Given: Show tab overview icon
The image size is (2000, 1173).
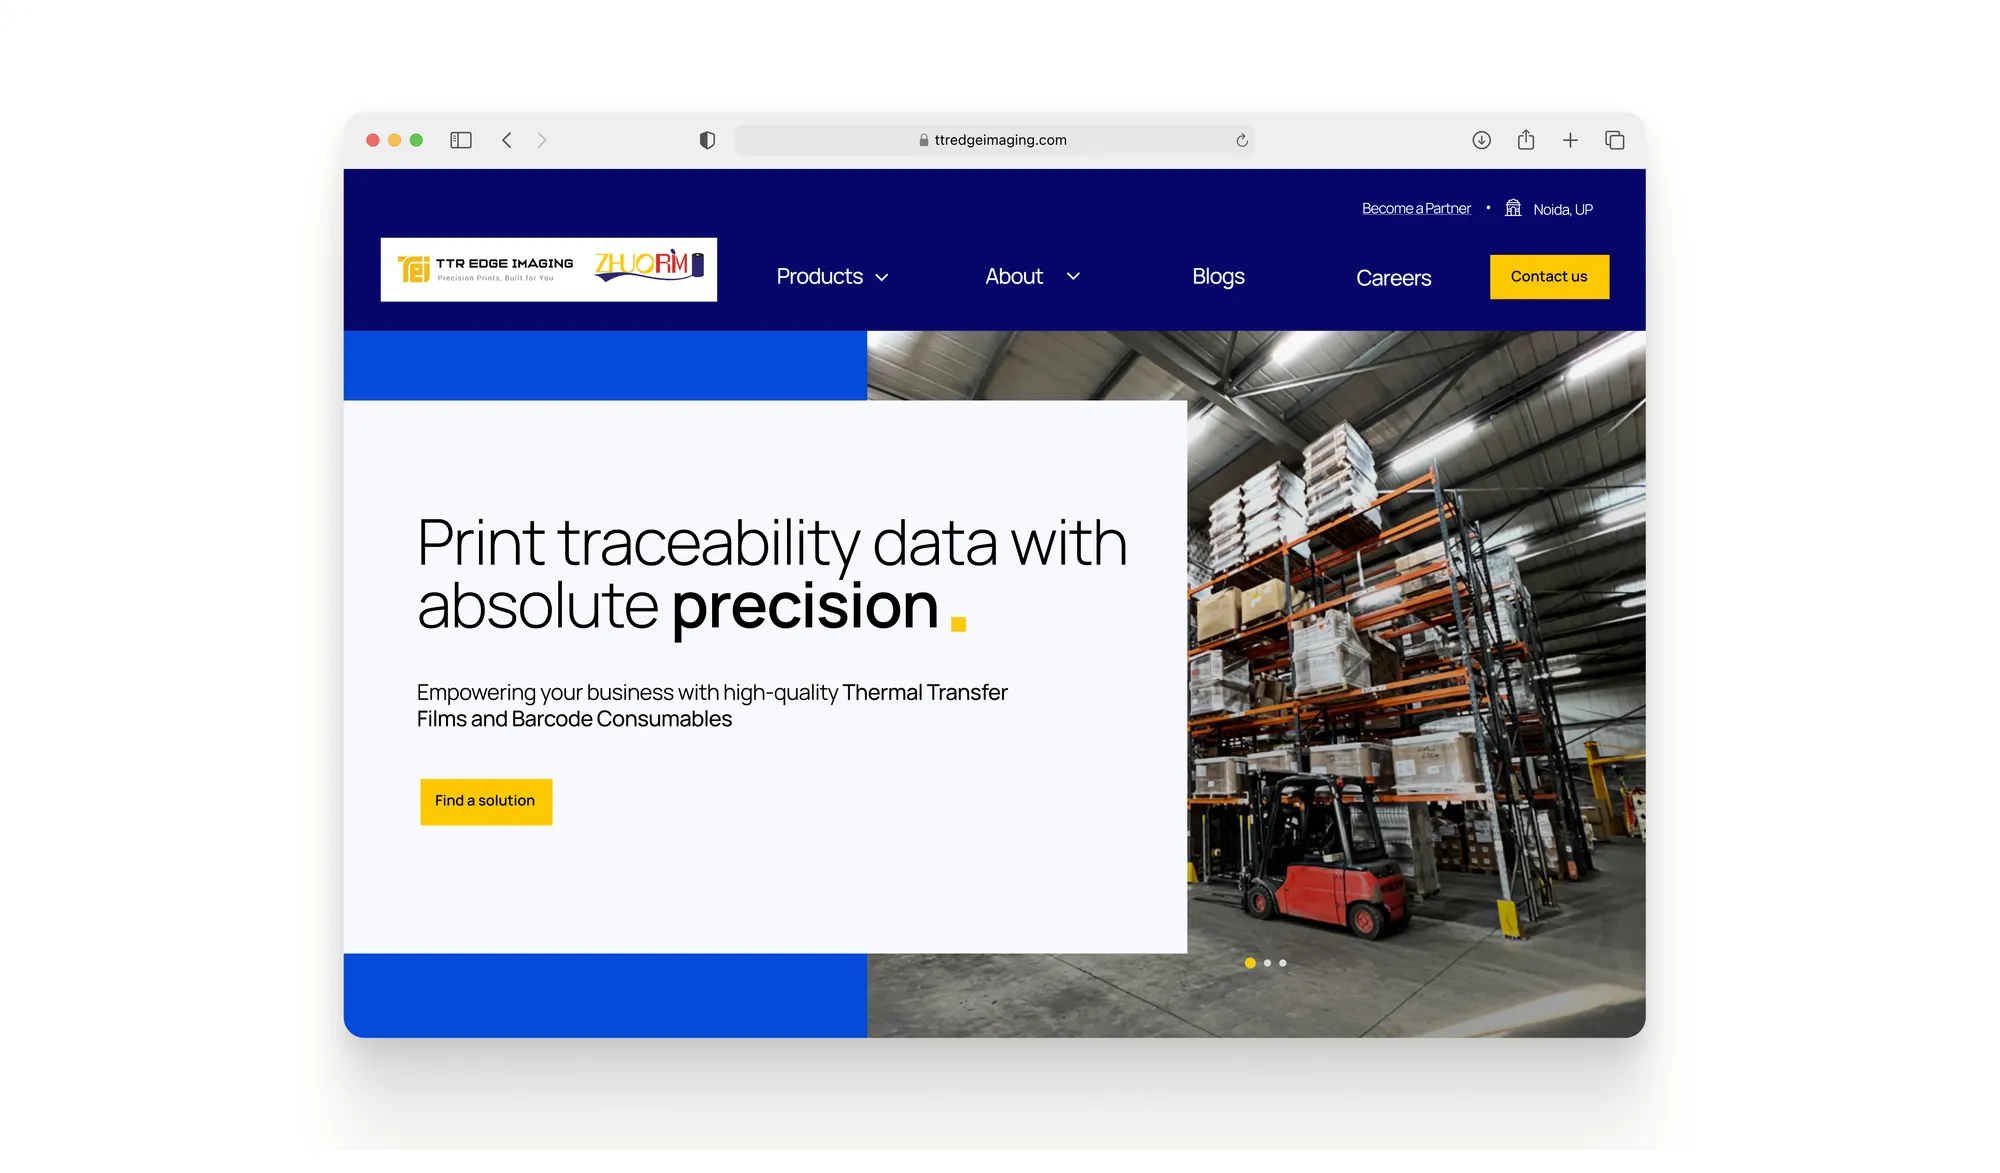Looking at the screenshot, I should (x=1614, y=140).
